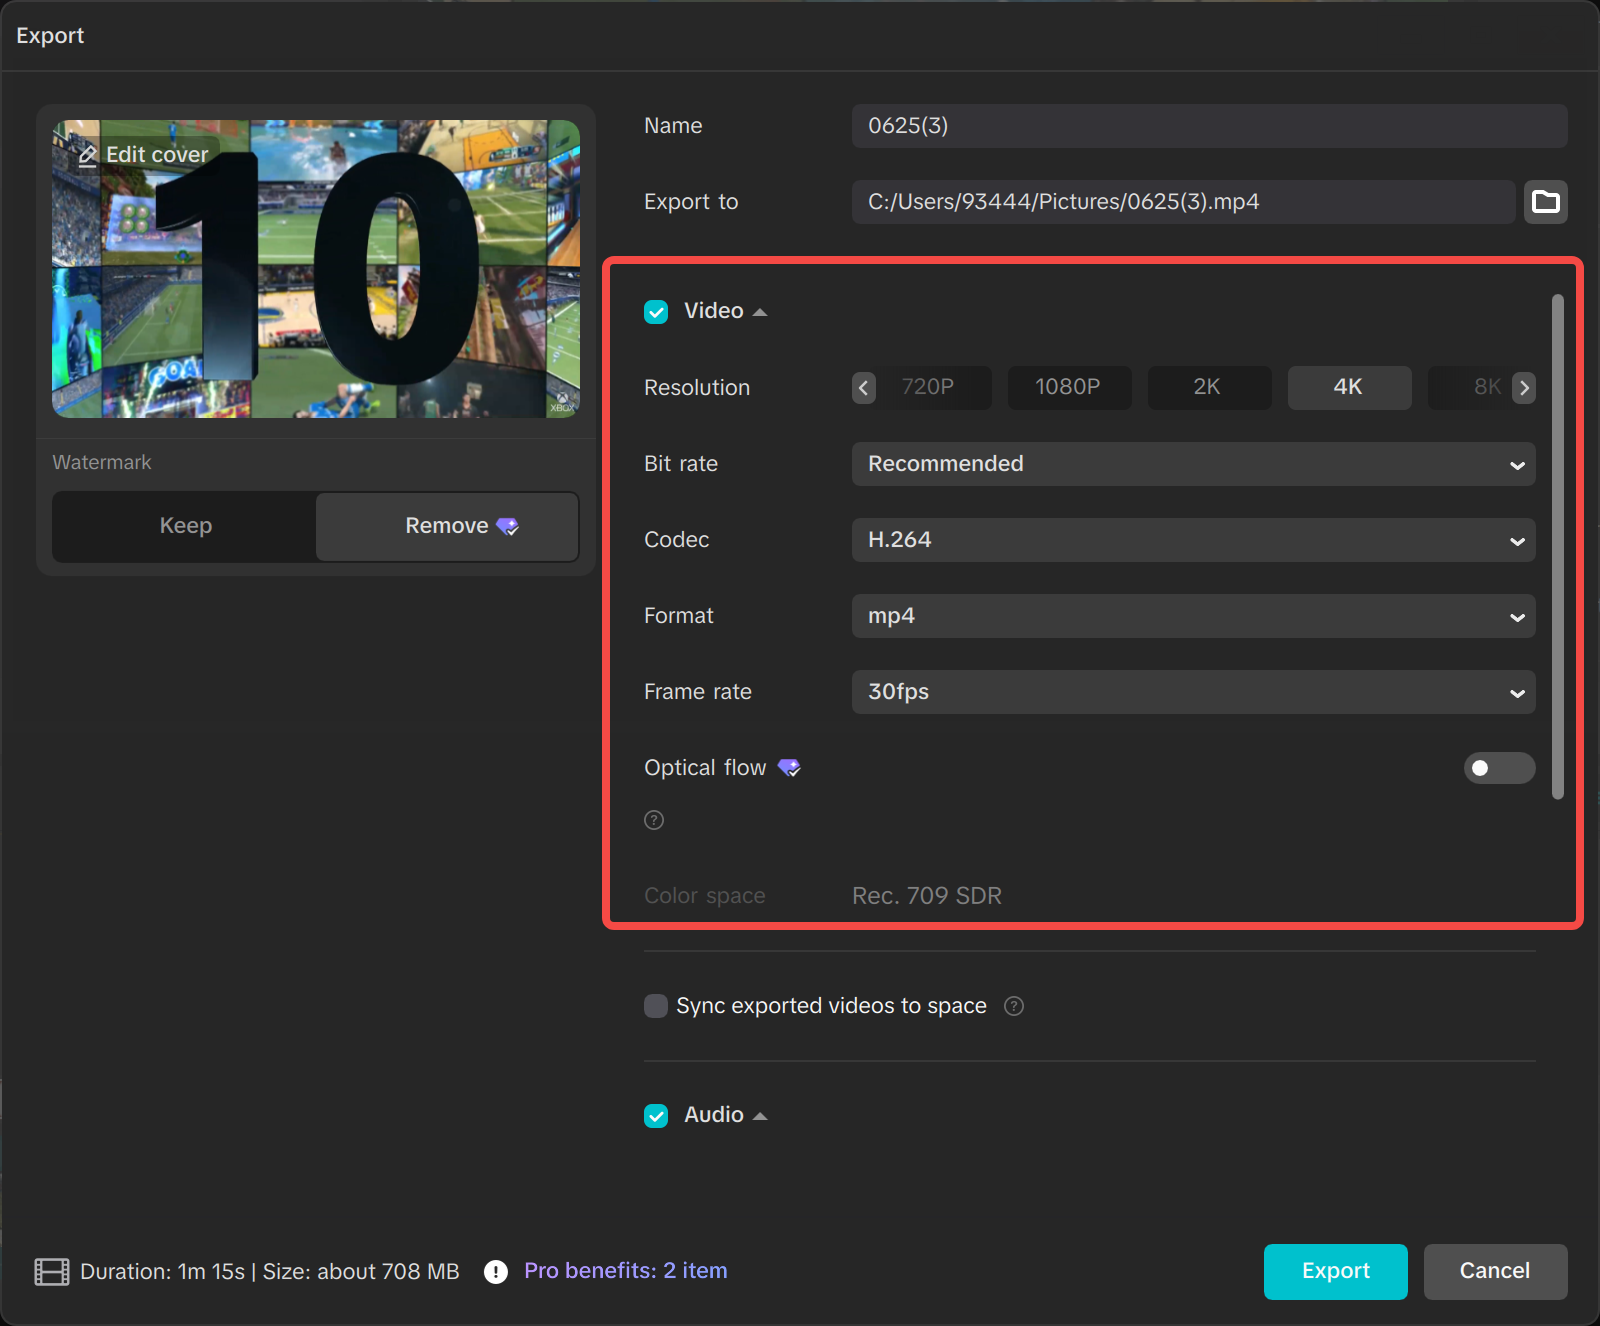Open the Pro benefits: 2 item link
This screenshot has width=1600, height=1326.
click(625, 1270)
